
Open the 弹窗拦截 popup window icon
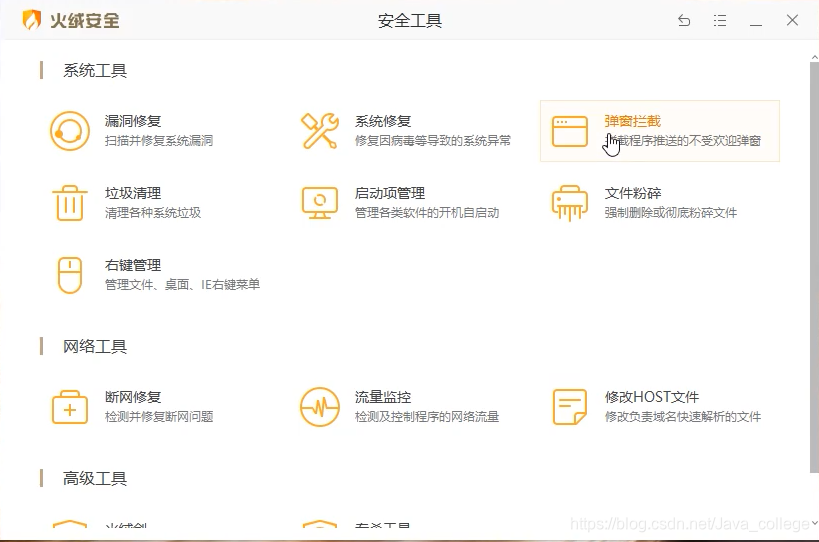click(x=570, y=131)
